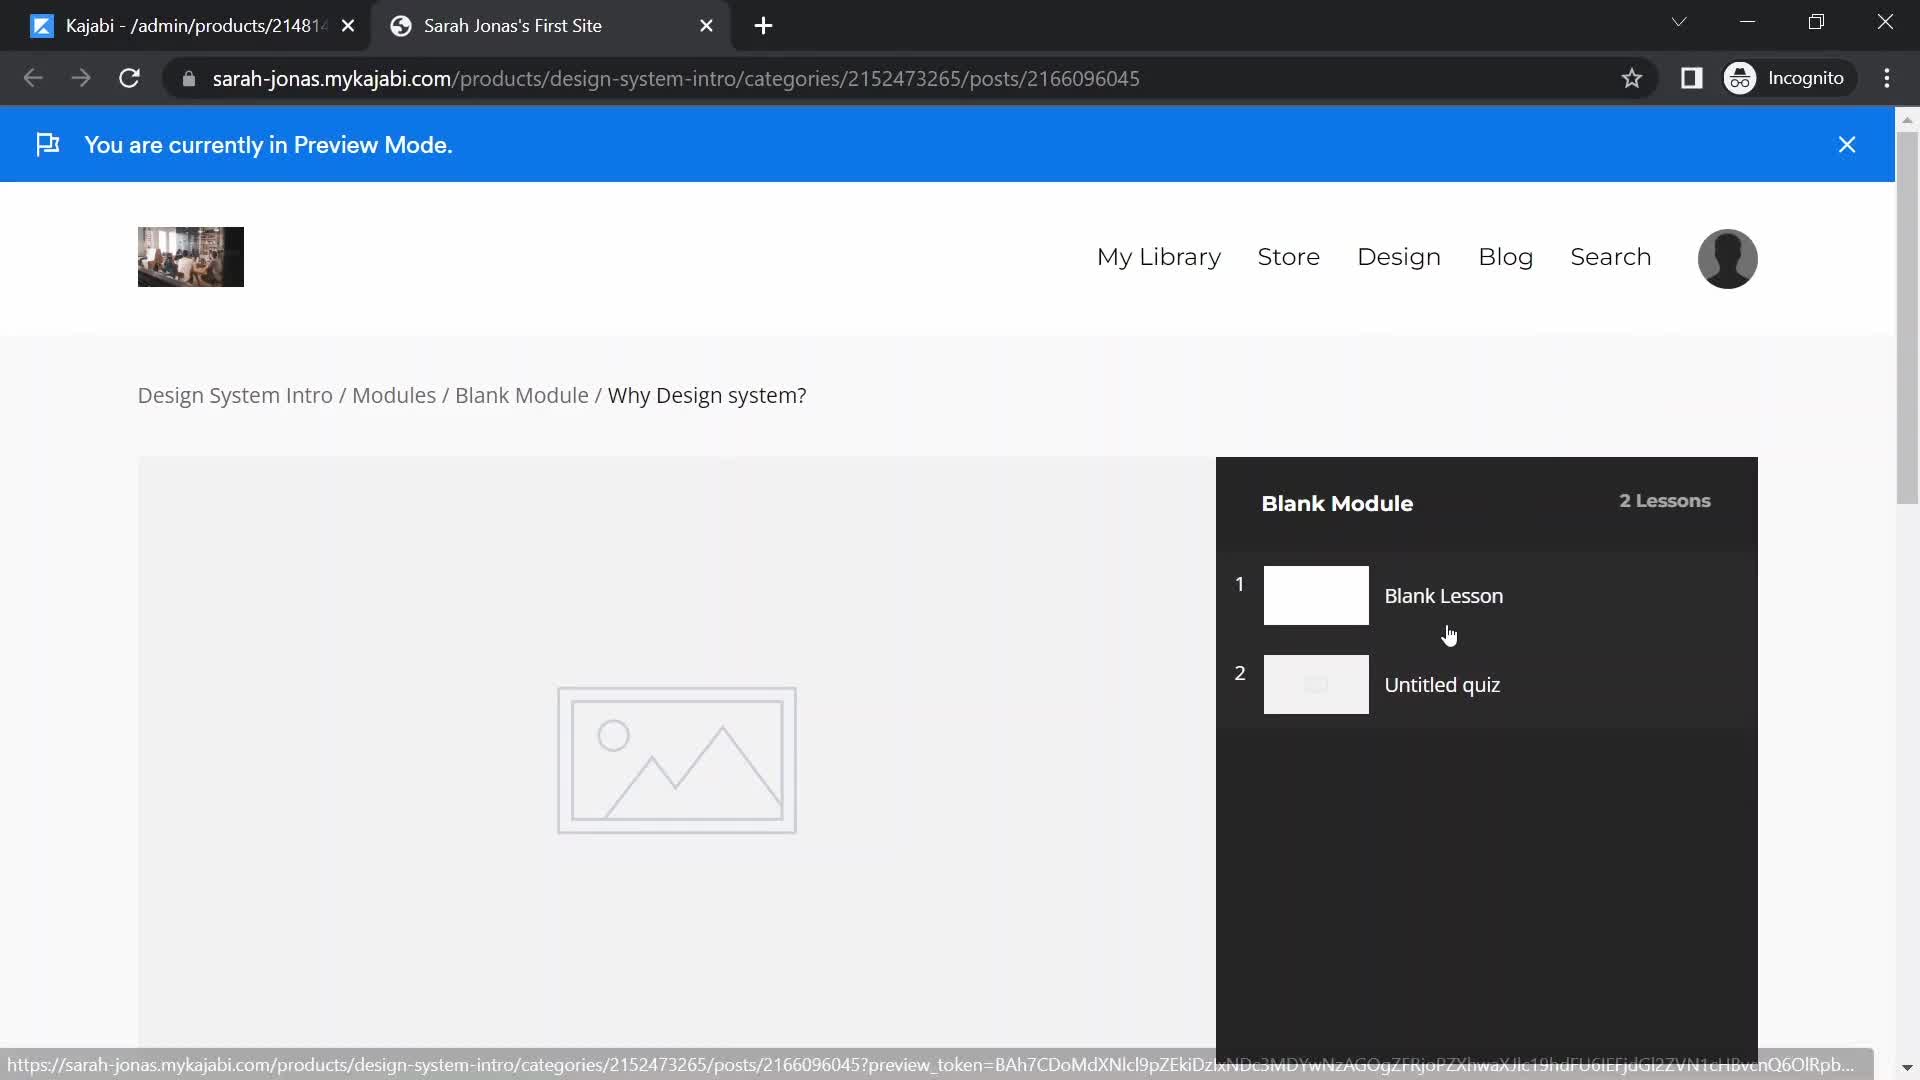Click the incognito mode icon
This screenshot has width=1920, height=1080.
tap(1743, 78)
